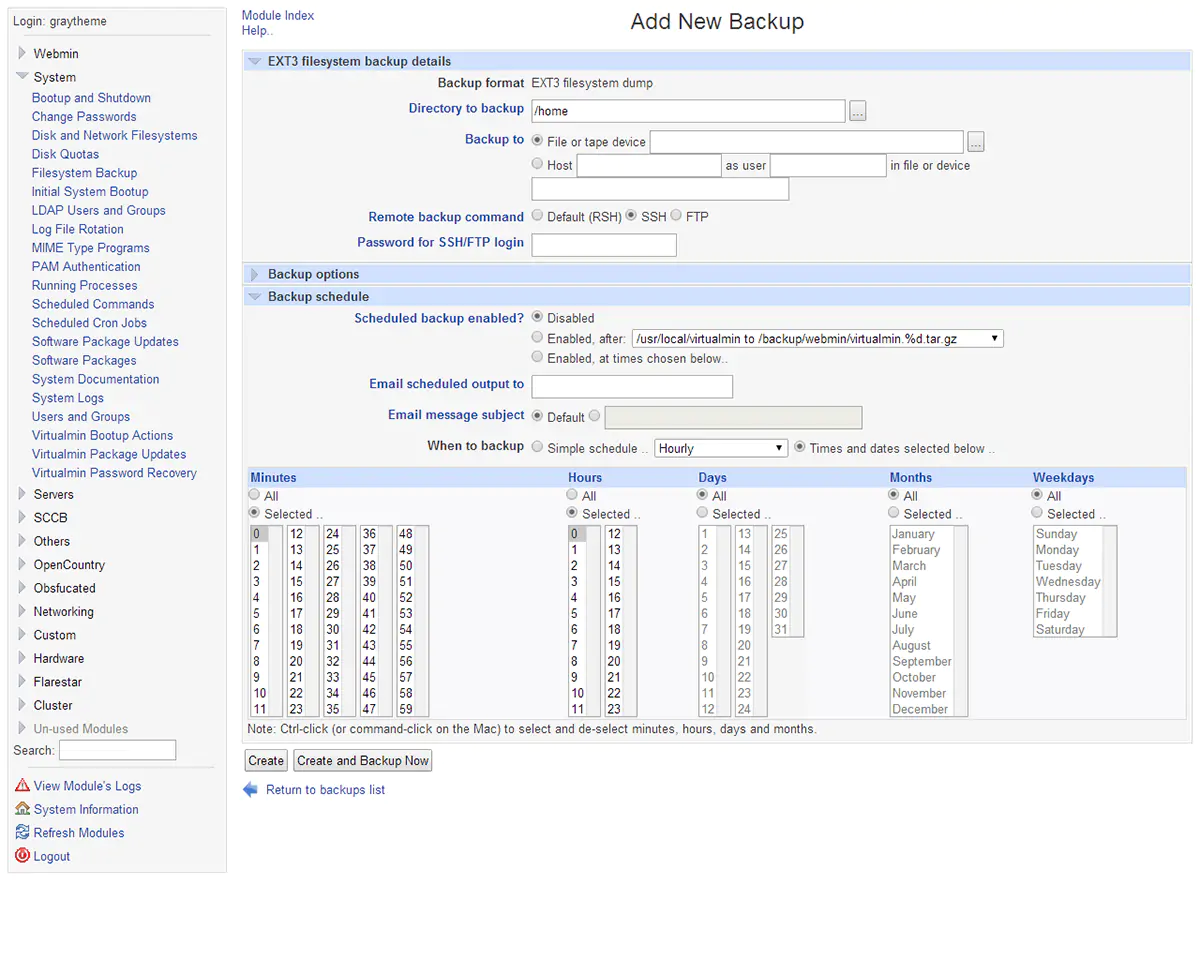
Task: Open file chooser beside File or tape device
Action: 976,142
